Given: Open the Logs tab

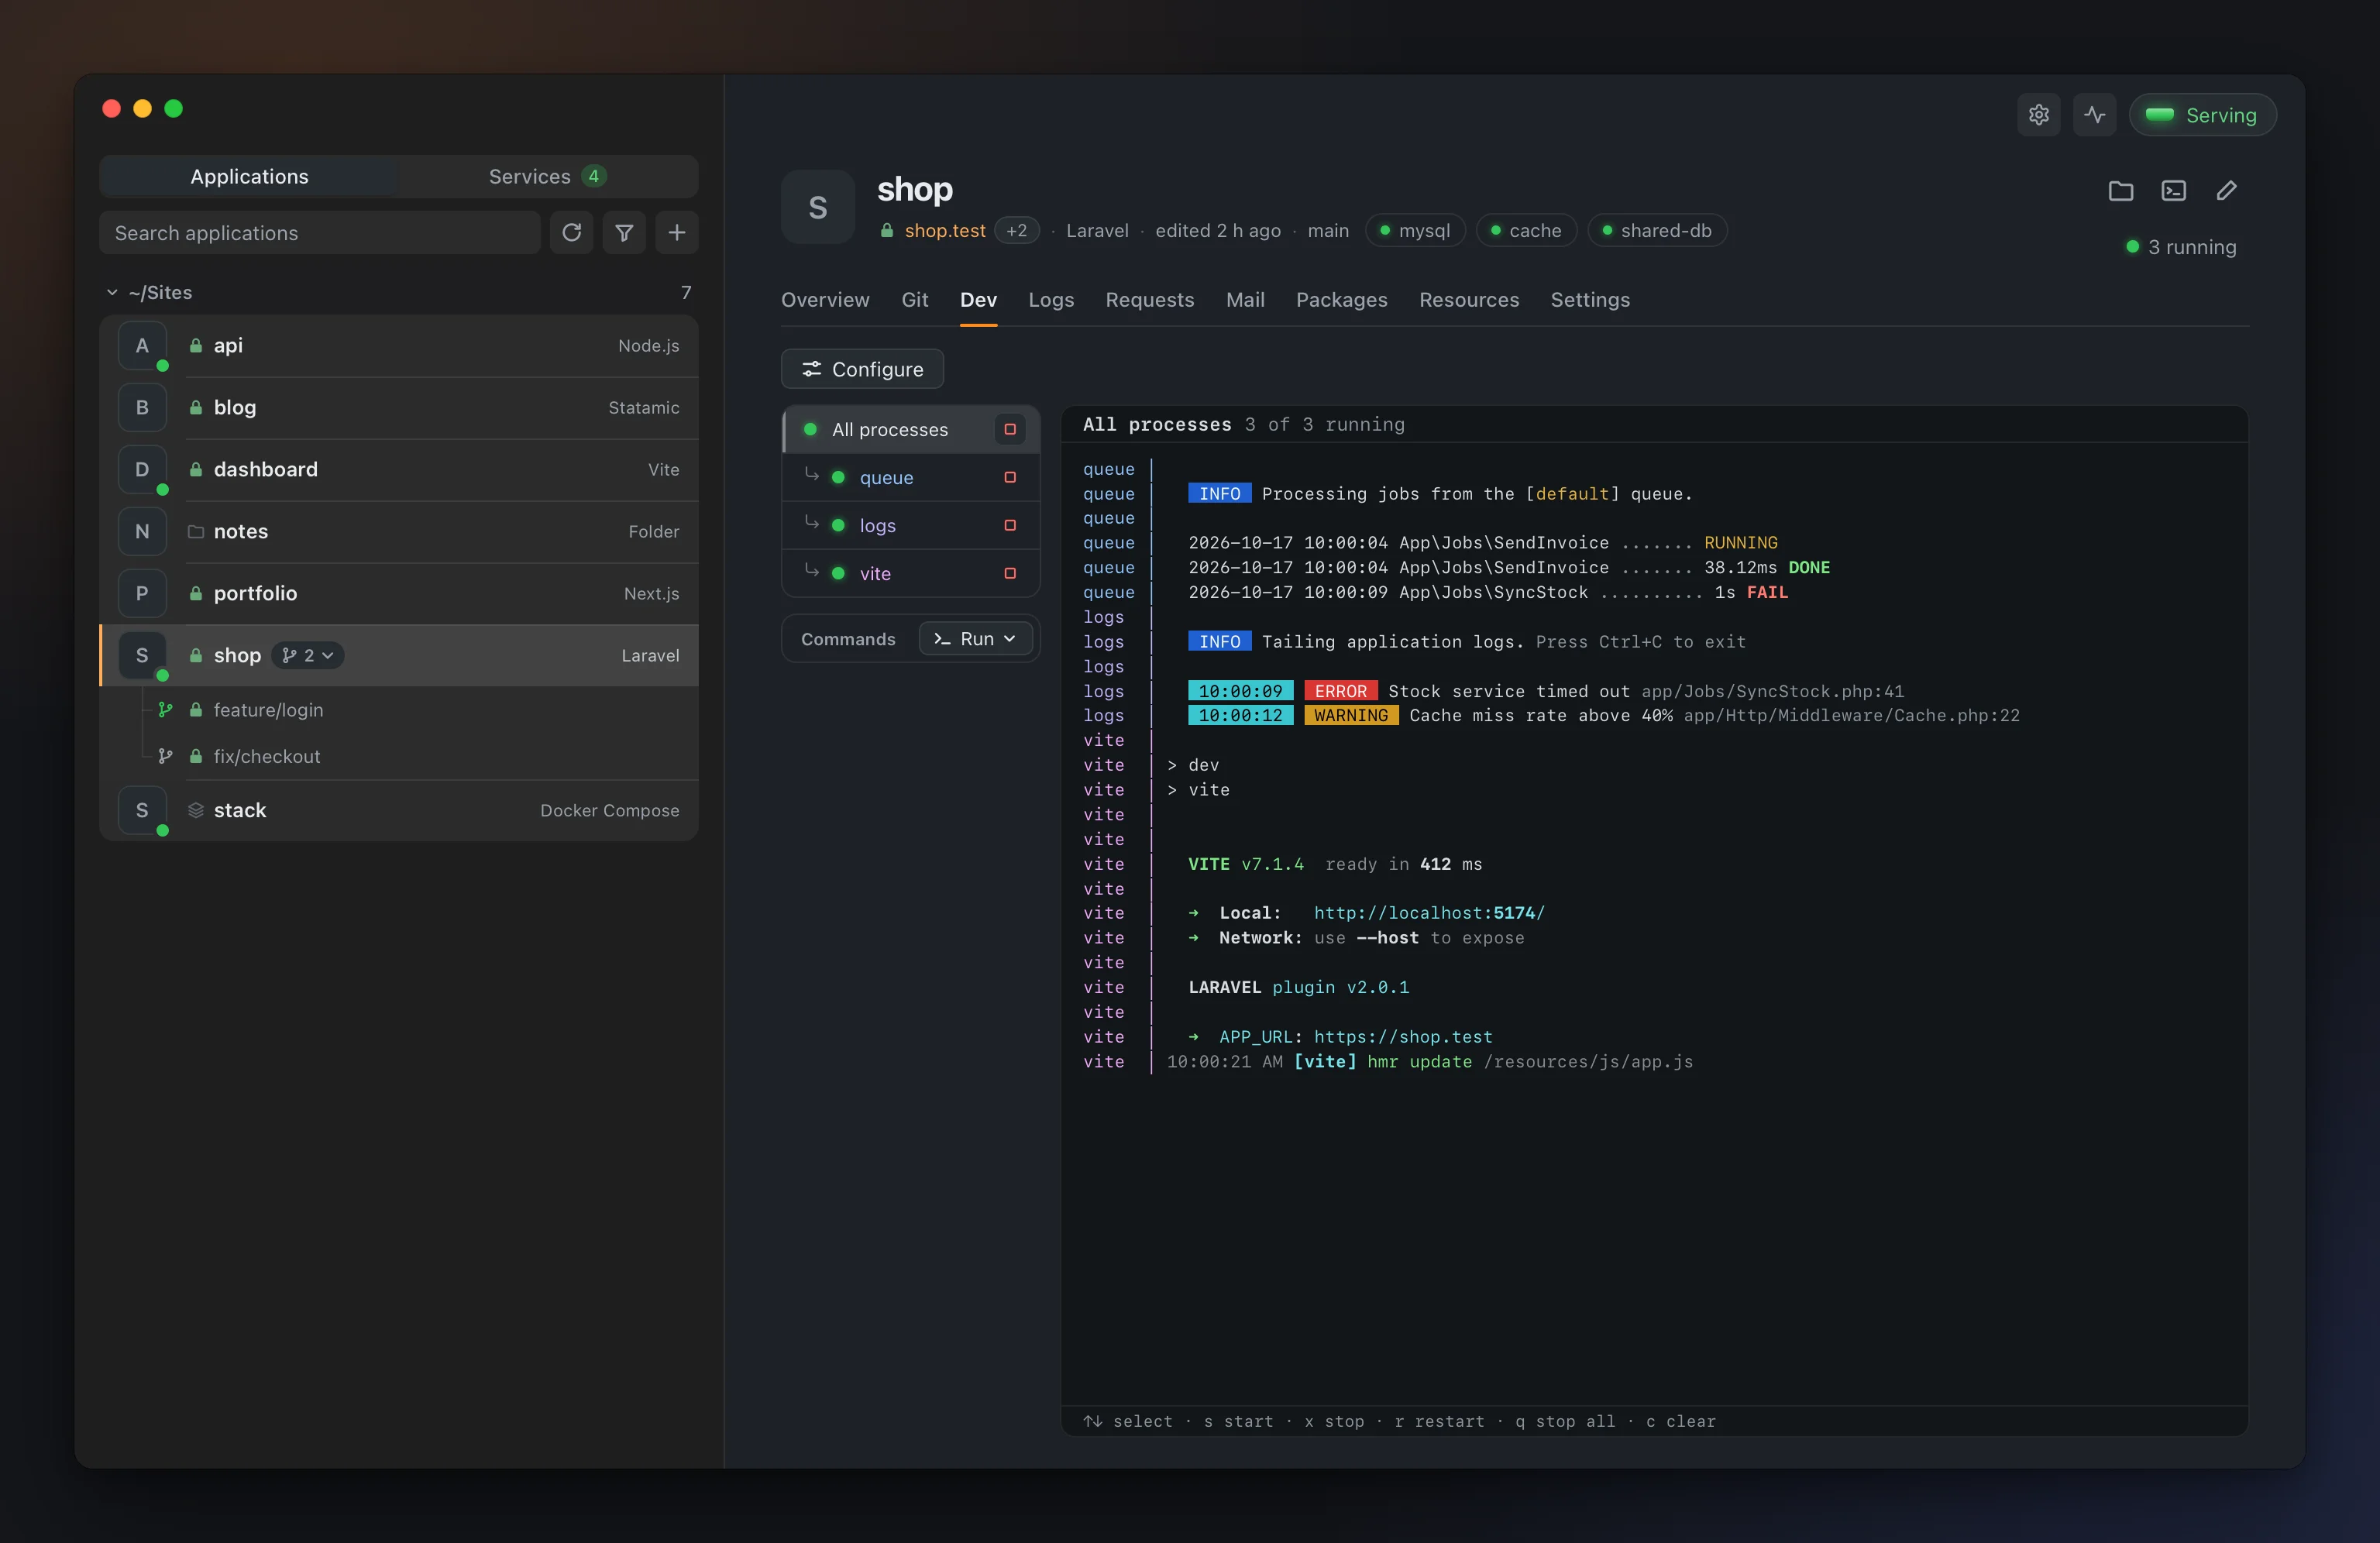Looking at the screenshot, I should coord(1051,300).
